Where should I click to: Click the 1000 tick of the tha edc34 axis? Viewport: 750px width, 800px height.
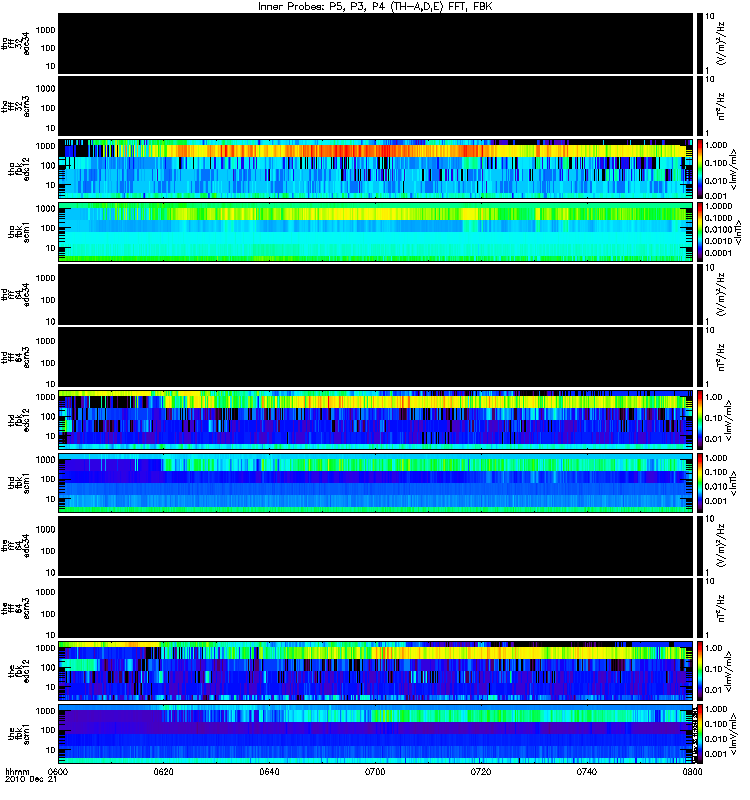click(45, 30)
